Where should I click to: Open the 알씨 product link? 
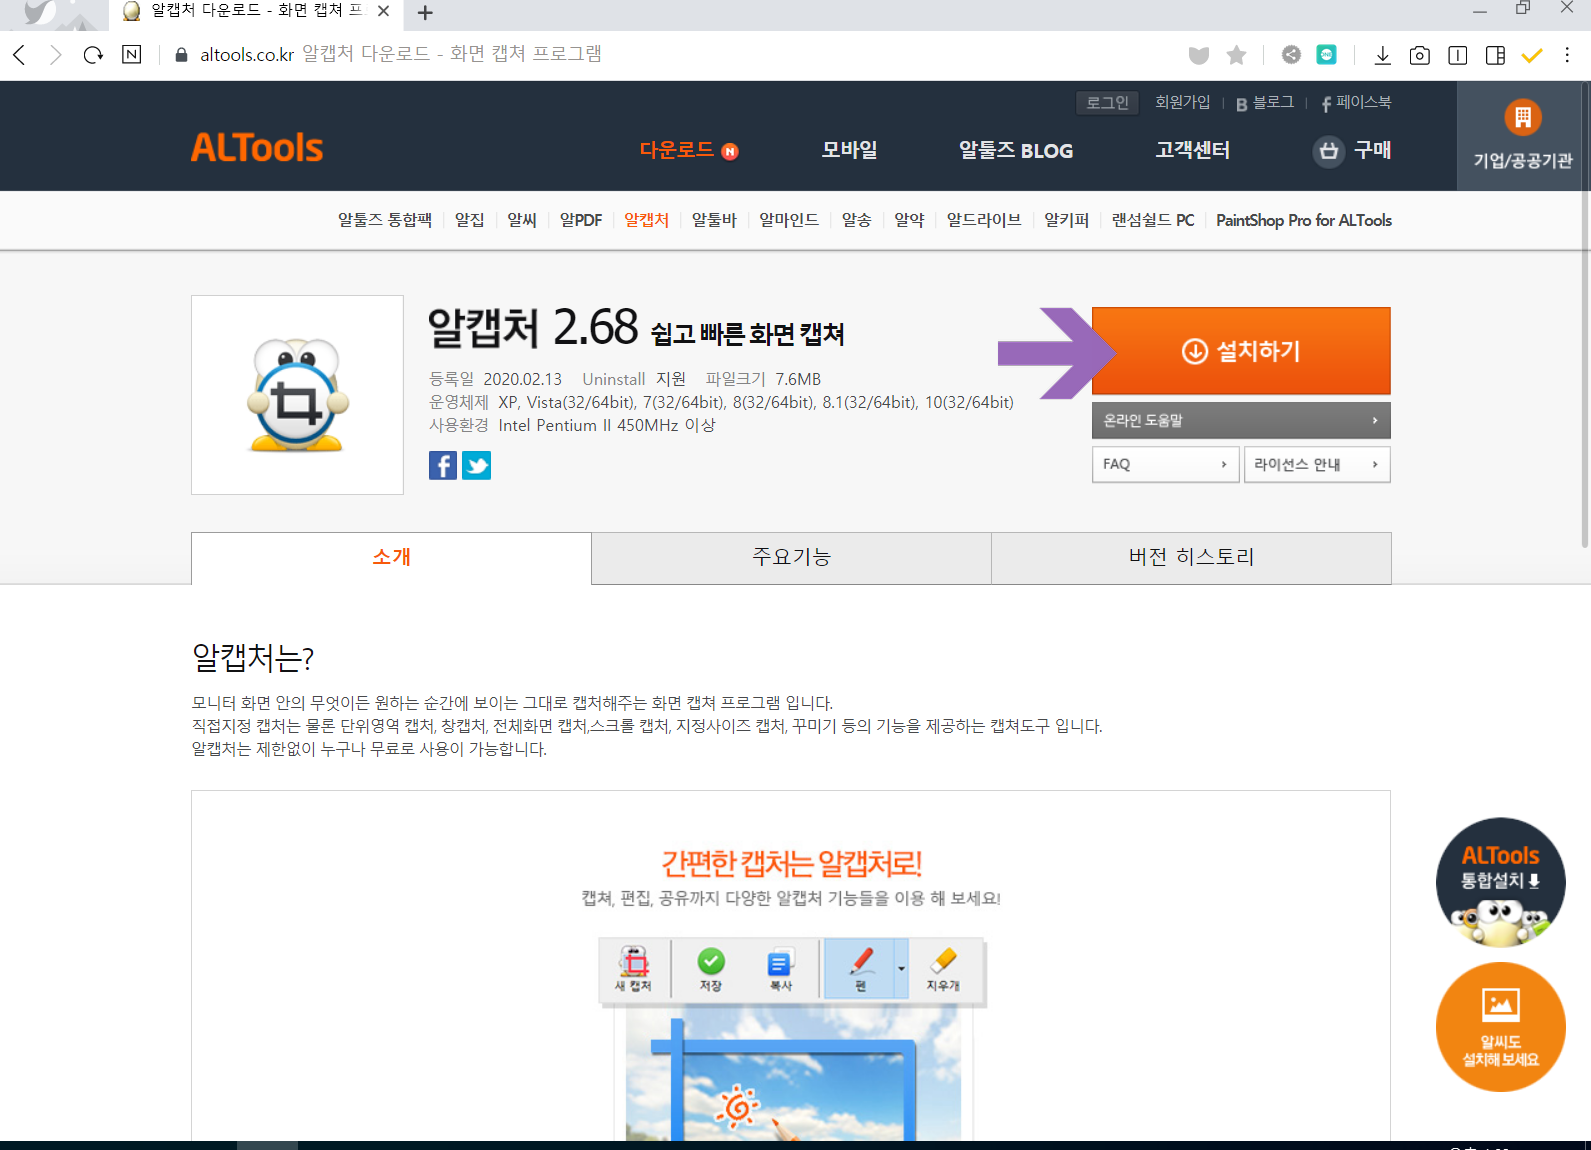tap(522, 220)
